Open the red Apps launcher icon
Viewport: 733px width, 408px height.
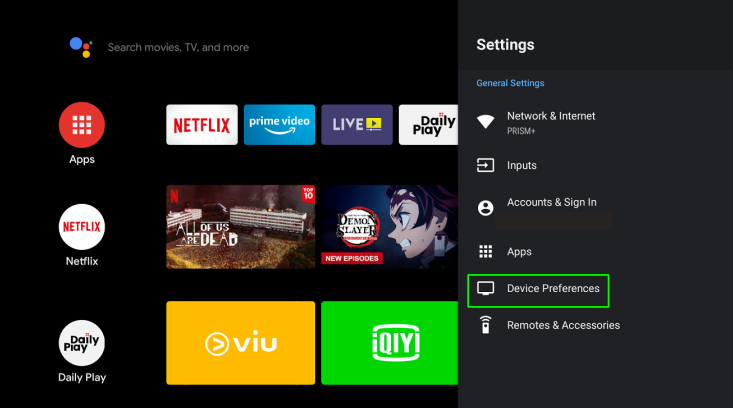[82, 125]
